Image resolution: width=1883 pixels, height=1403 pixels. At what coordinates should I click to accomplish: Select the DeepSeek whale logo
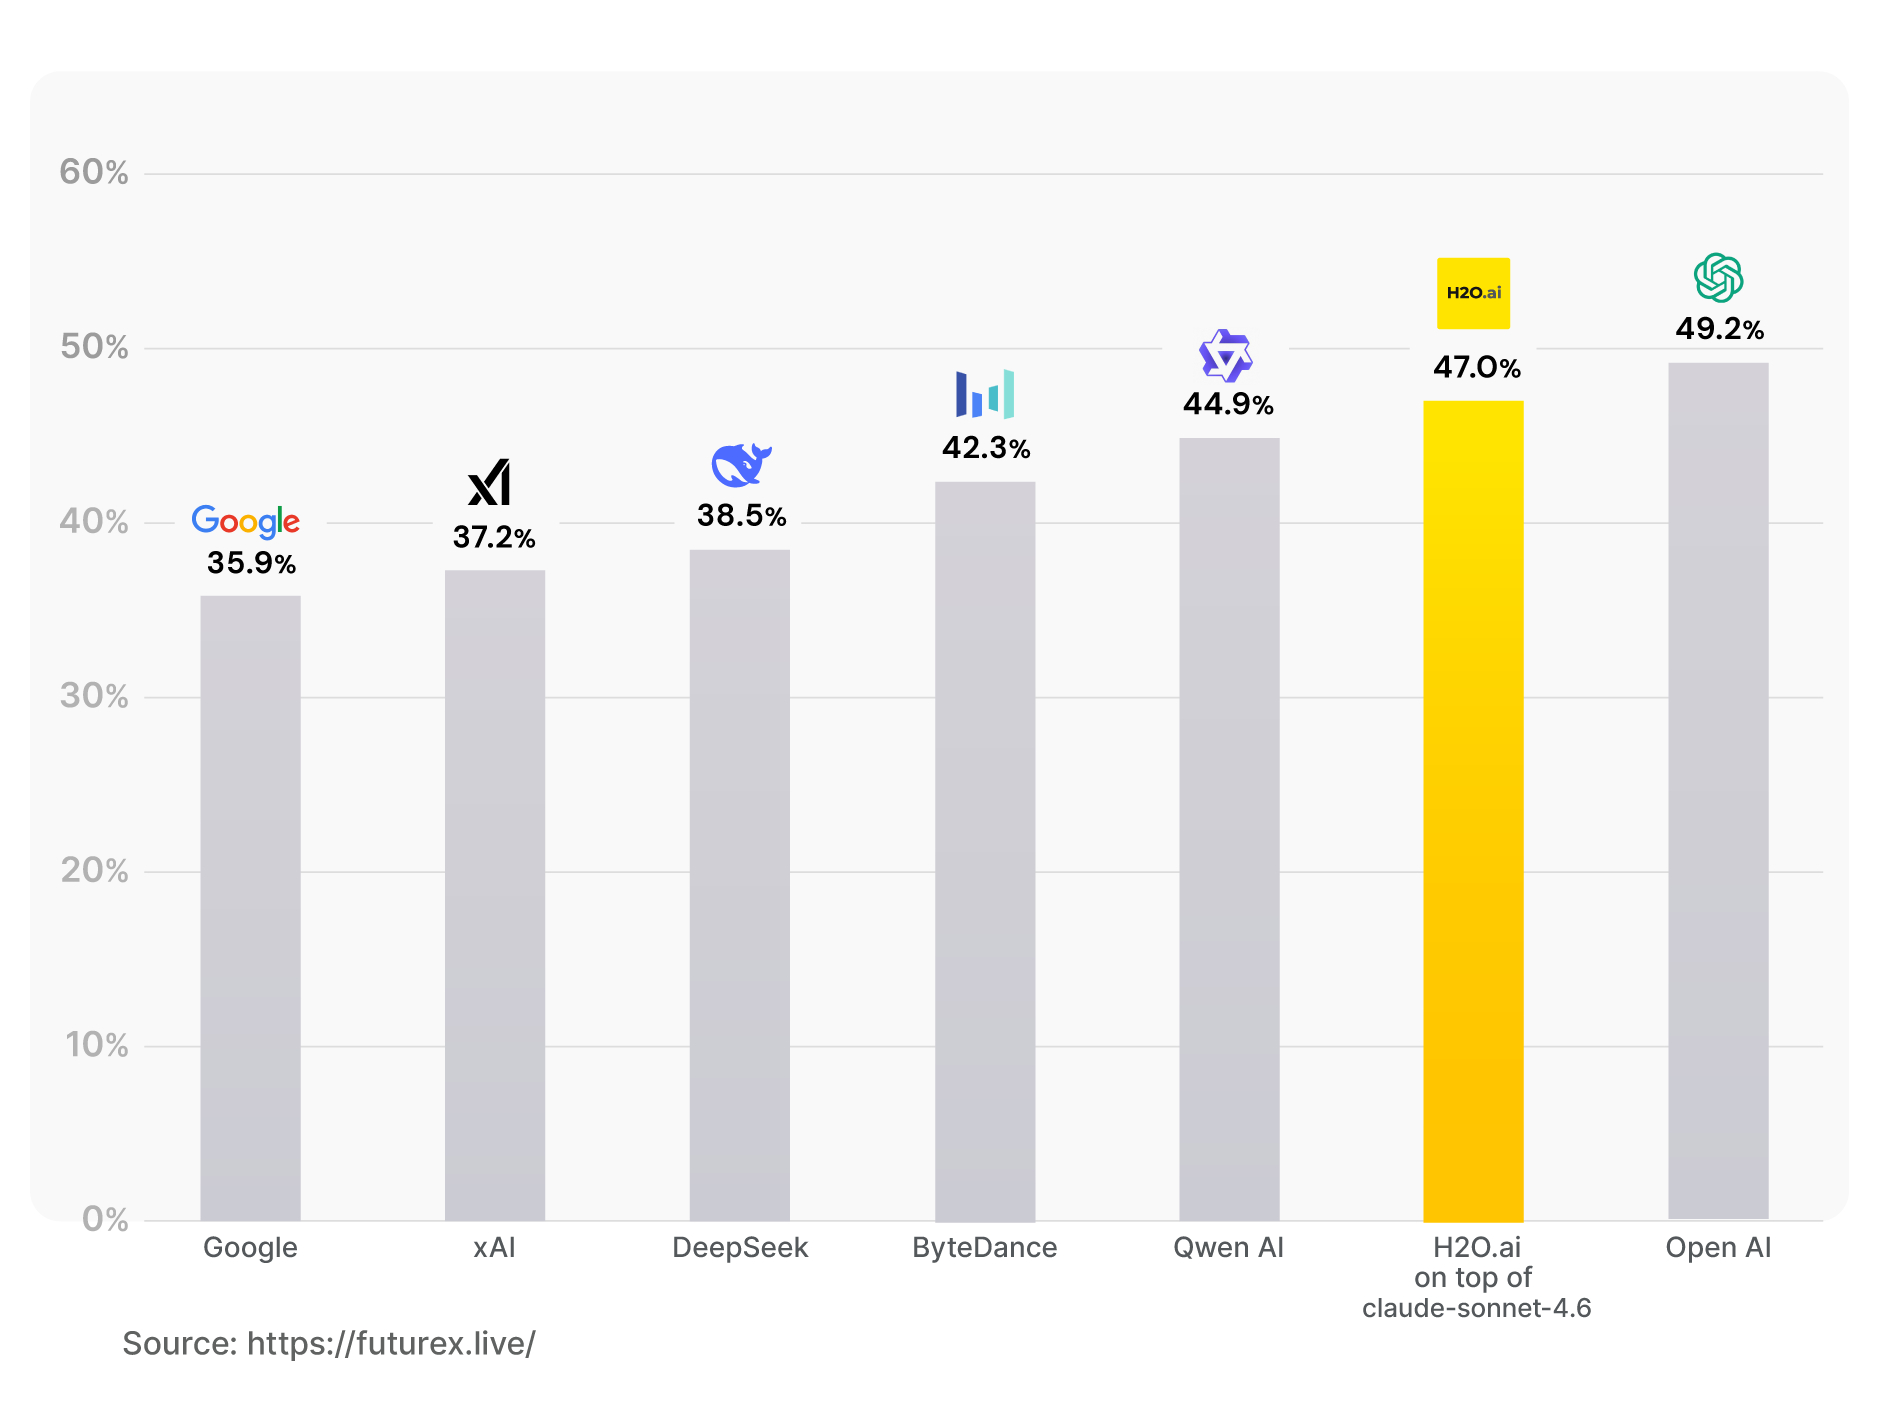(741, 465)
